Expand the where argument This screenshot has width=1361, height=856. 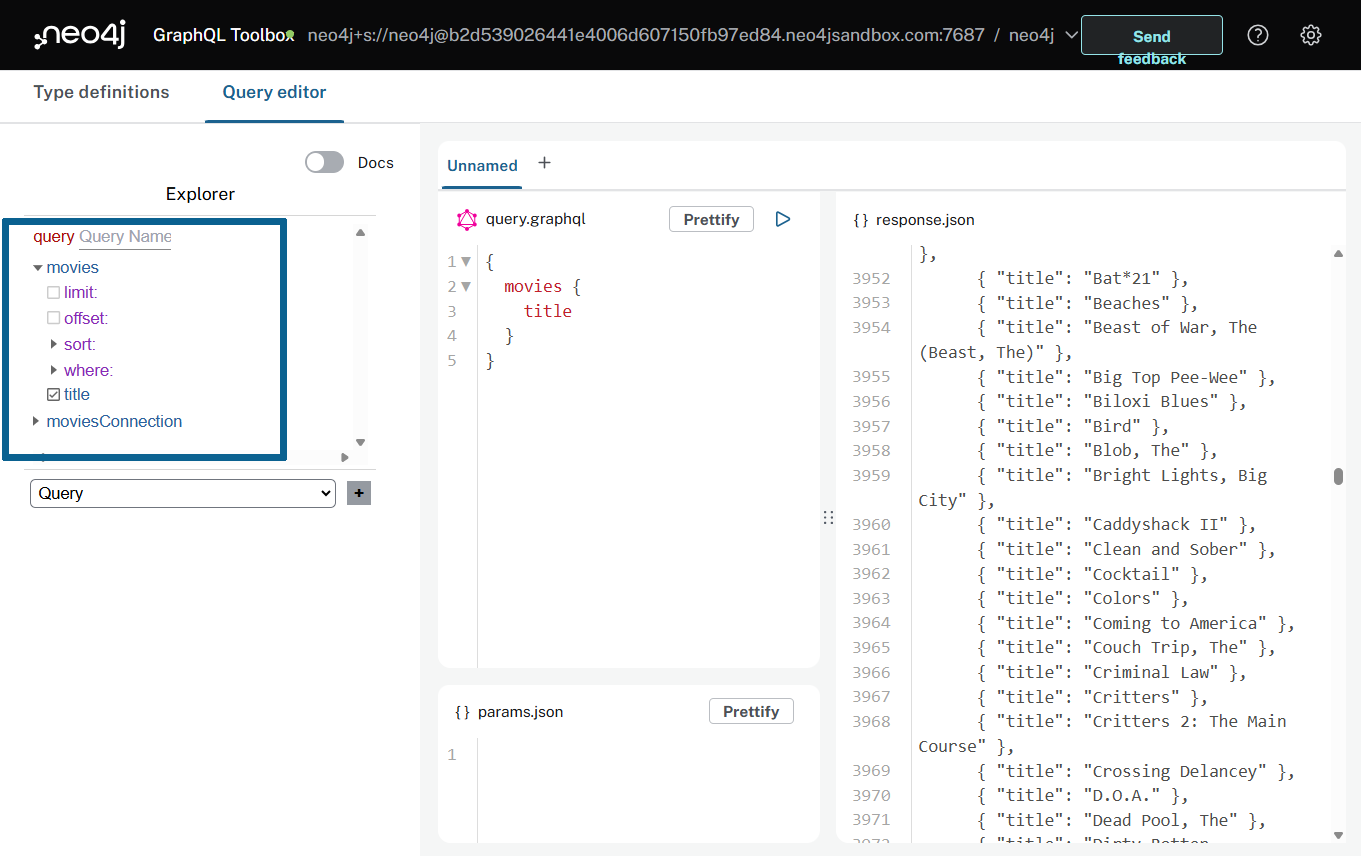point(54,370)
